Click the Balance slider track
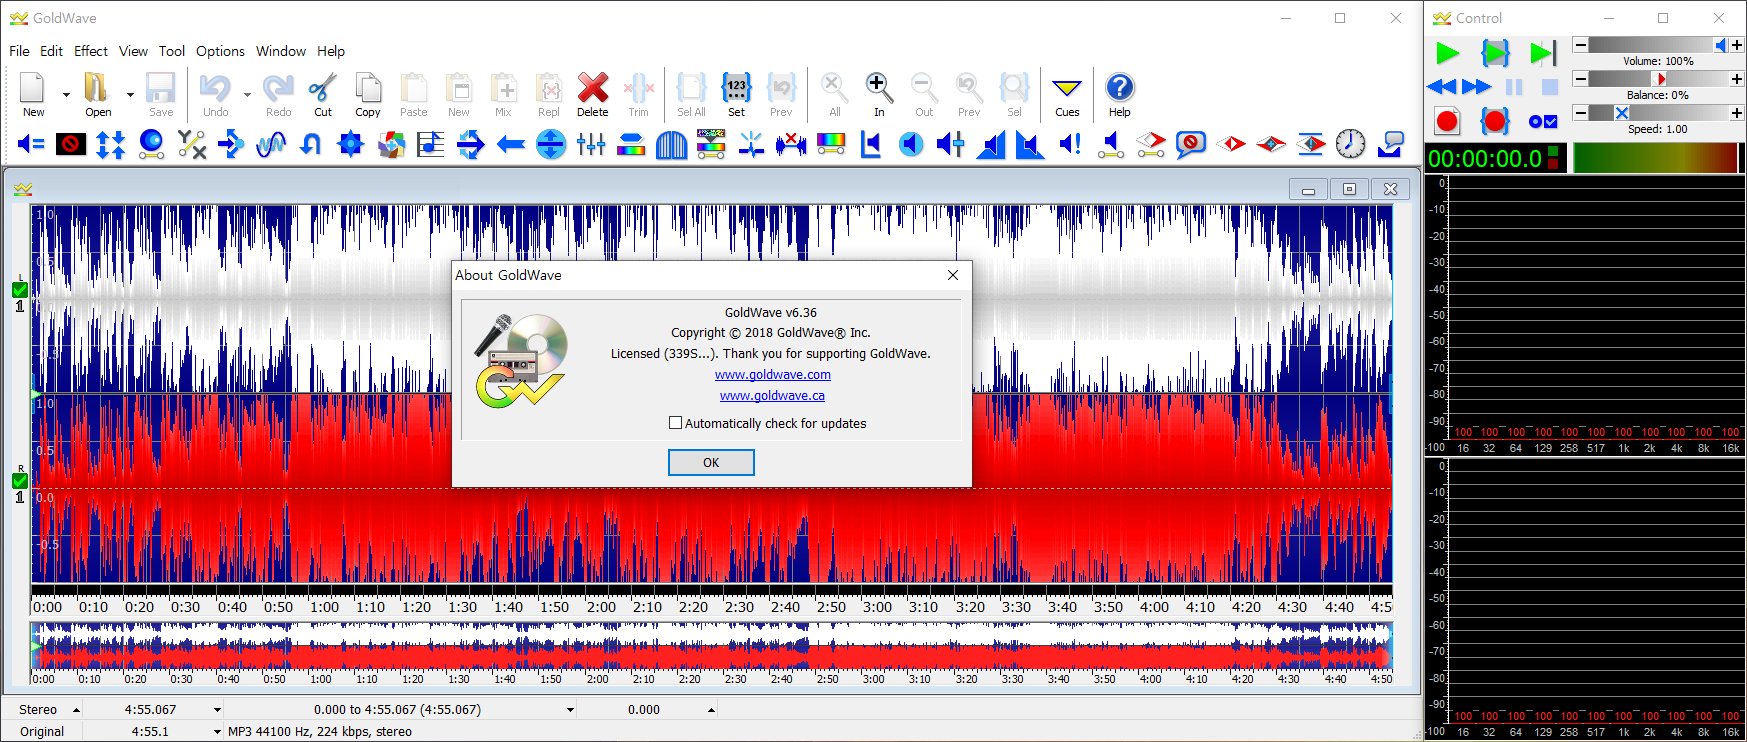 pyautogui.click(x=1658, y=79)
